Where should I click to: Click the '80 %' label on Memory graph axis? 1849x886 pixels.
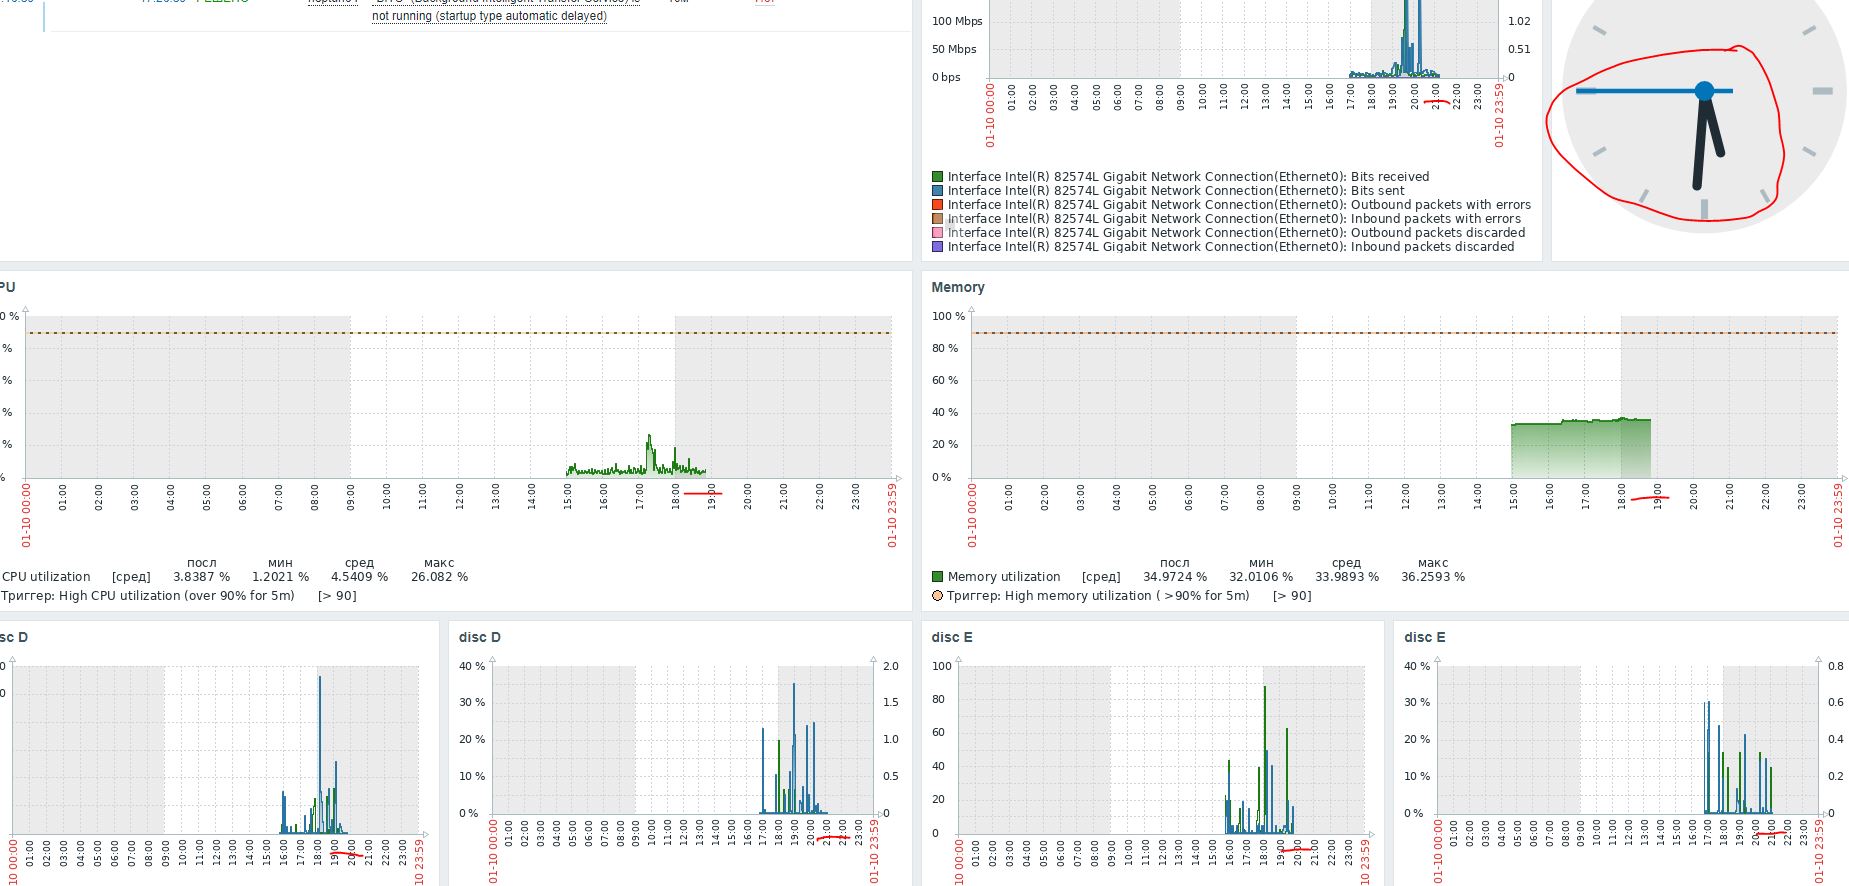(x=945, y=348)
